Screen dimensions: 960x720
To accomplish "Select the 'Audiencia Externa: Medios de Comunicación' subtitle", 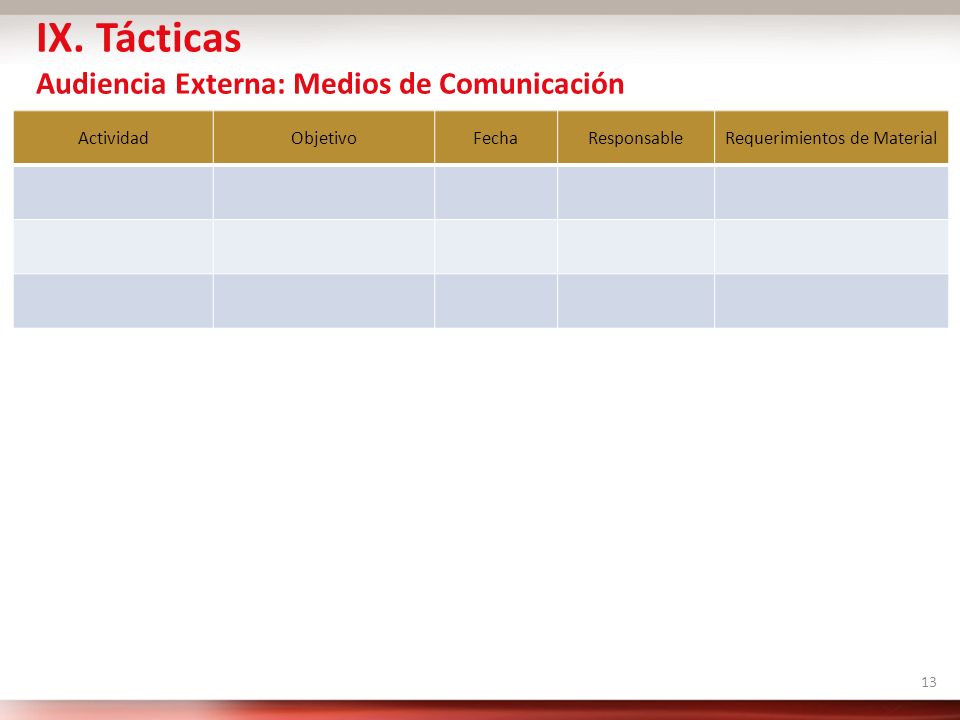I will 330,84.
